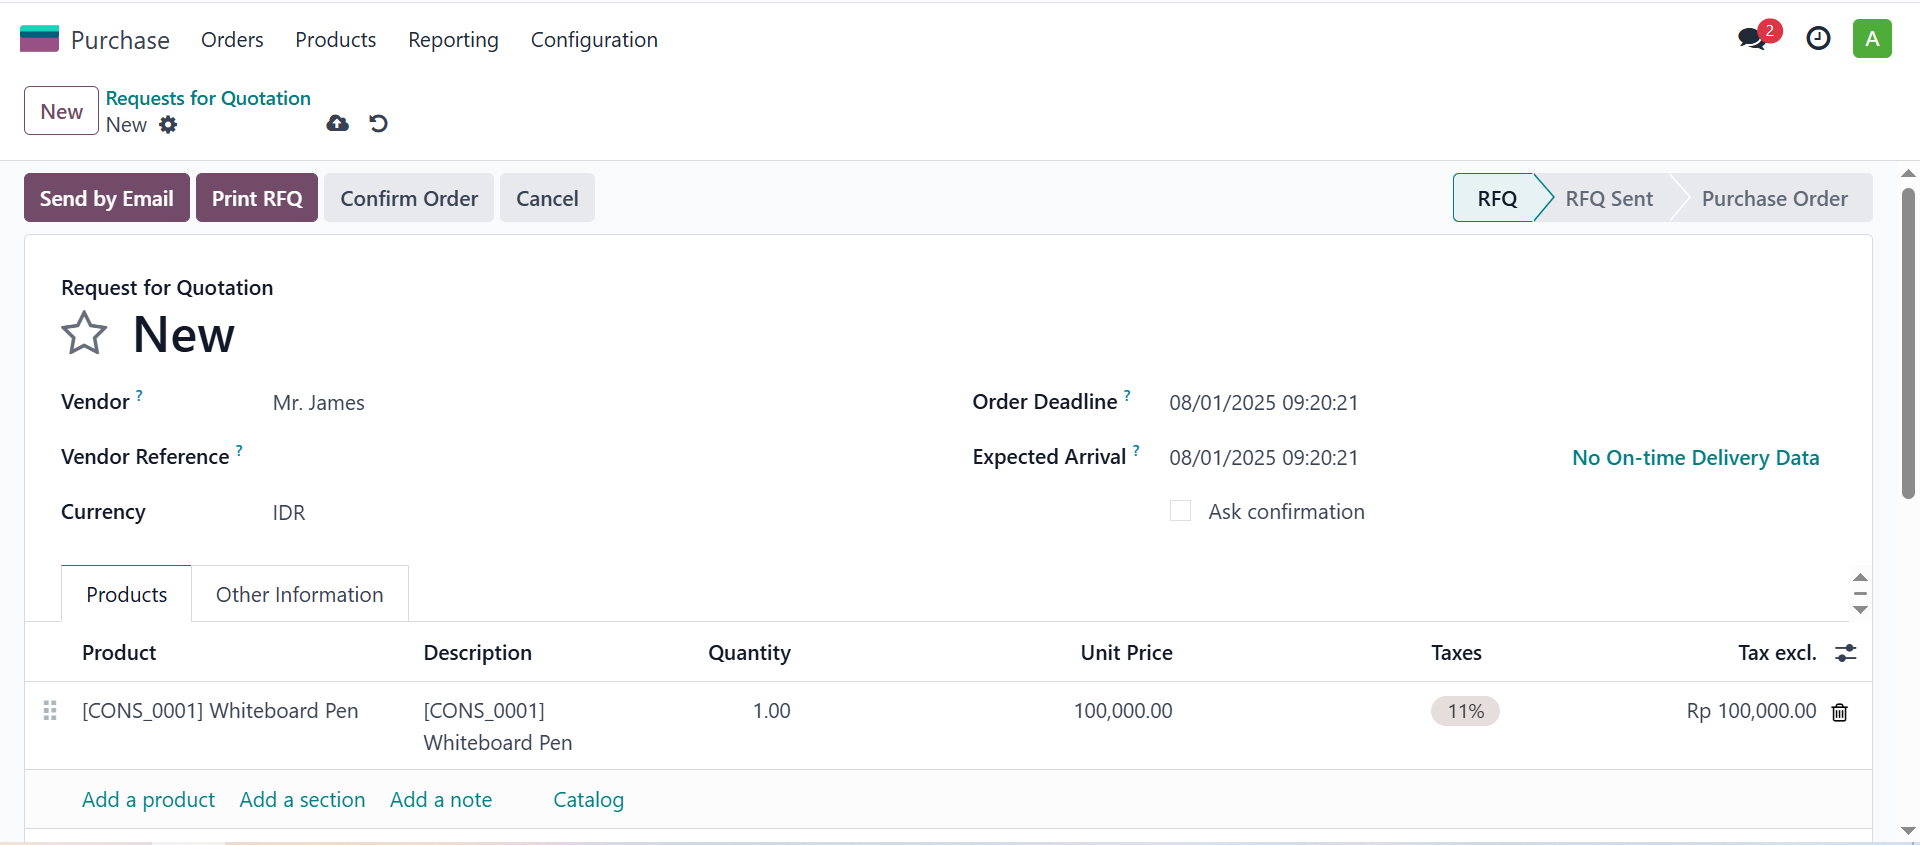Click the cloud save icon
This screenshot has width=1920, height=845.
[338, 123]
